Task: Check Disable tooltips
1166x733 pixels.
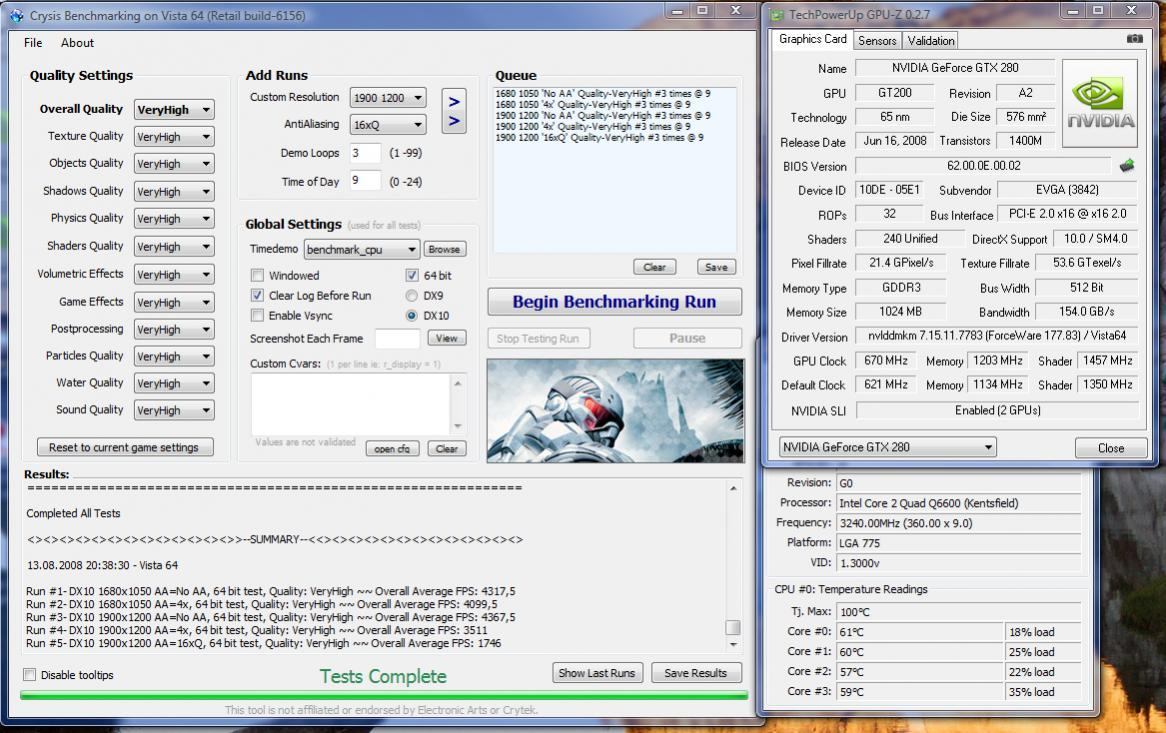Action: pyautogui.click(x=30, y=674)
